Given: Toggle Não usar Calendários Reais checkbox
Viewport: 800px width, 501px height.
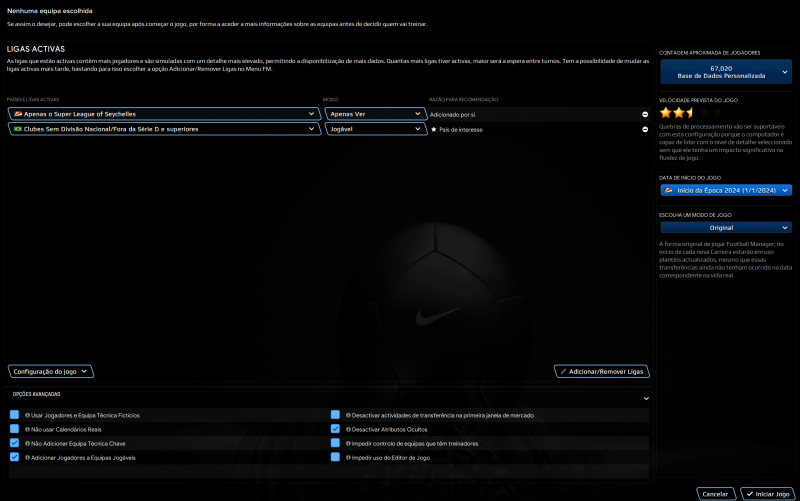Looking at the screenshot, I should pyautogui.click(x=14, y=429).
